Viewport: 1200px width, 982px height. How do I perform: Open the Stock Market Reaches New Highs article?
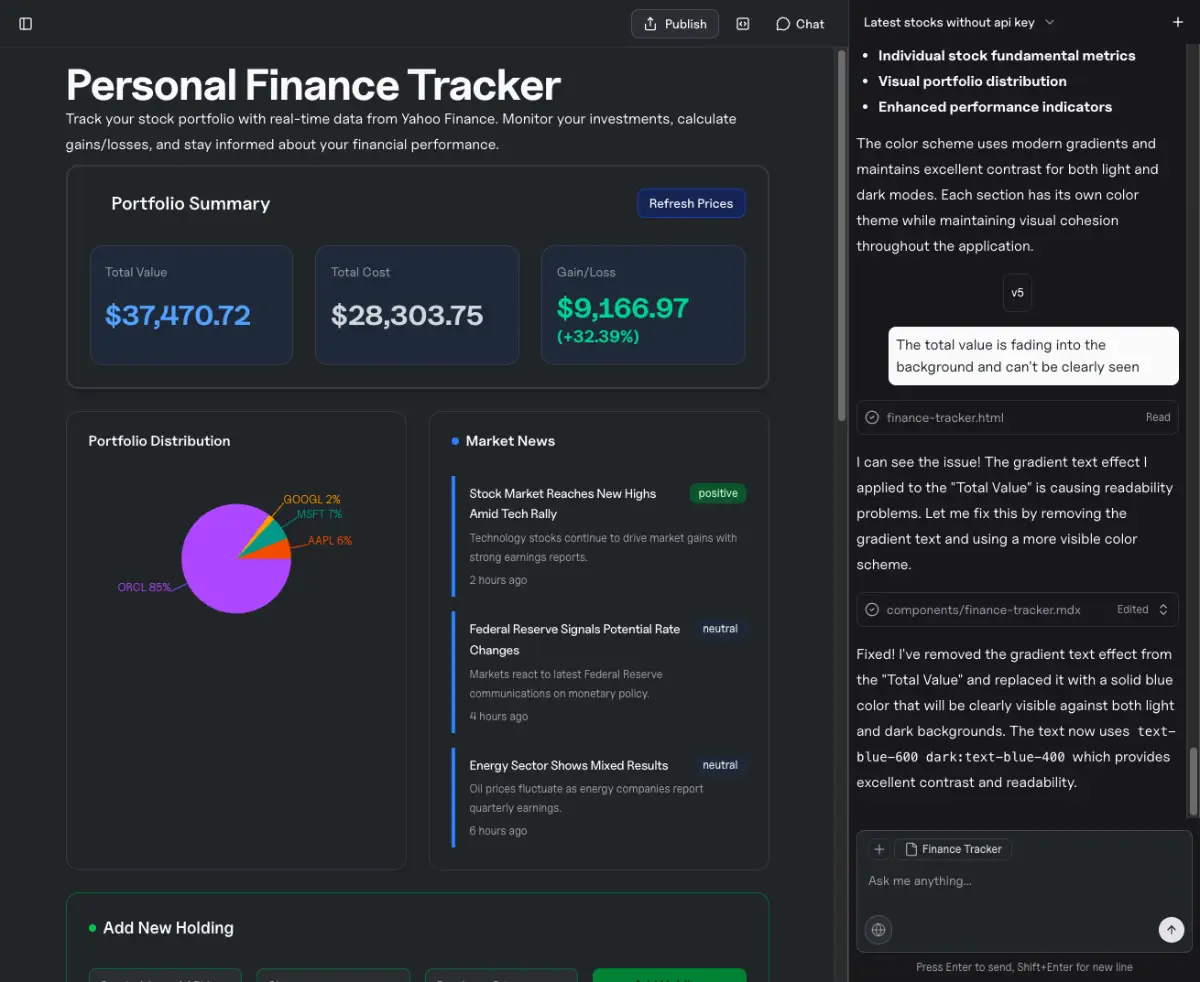coord(562,503)
